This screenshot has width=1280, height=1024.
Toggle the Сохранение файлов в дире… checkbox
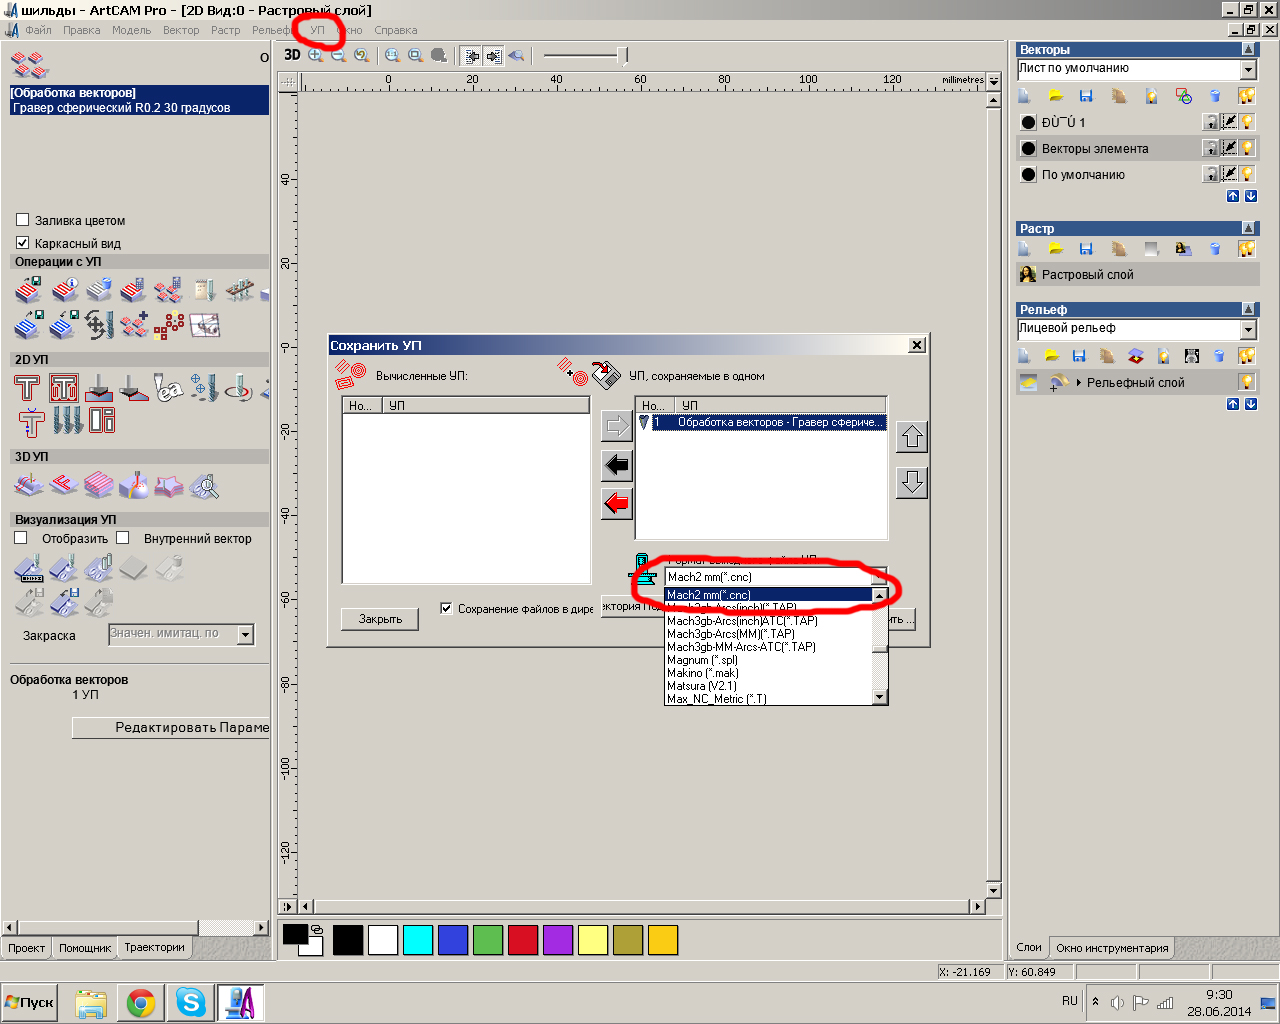coord(446,608)
